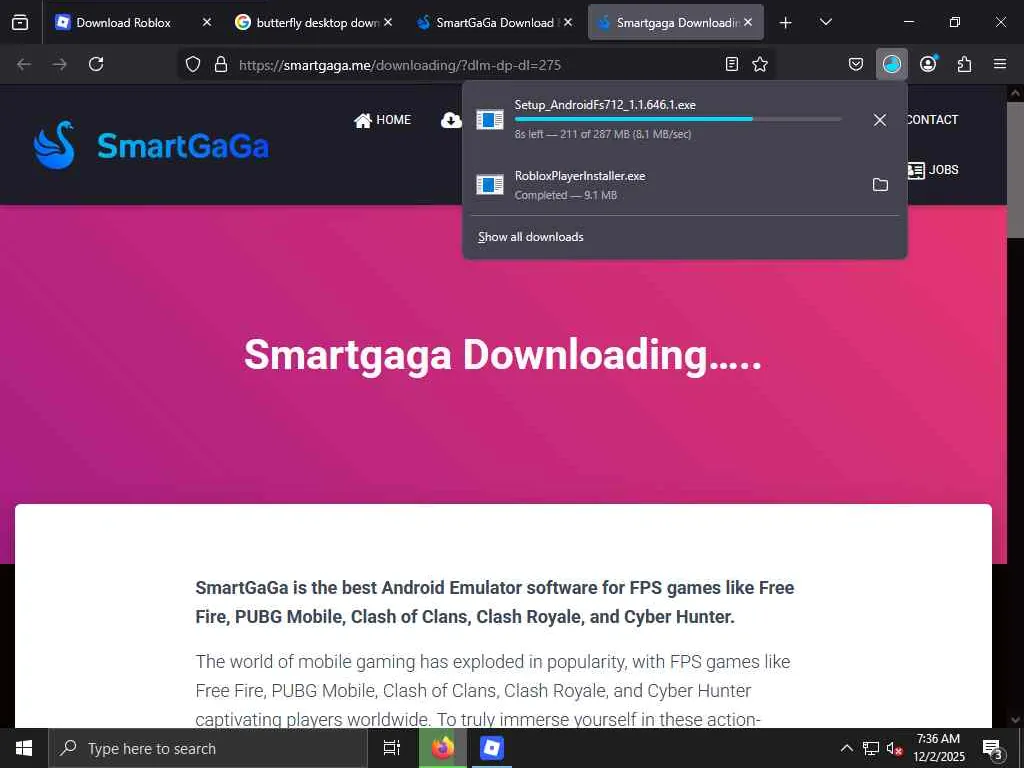Open Firefox application hamburger menu

(x=999, y=64)
